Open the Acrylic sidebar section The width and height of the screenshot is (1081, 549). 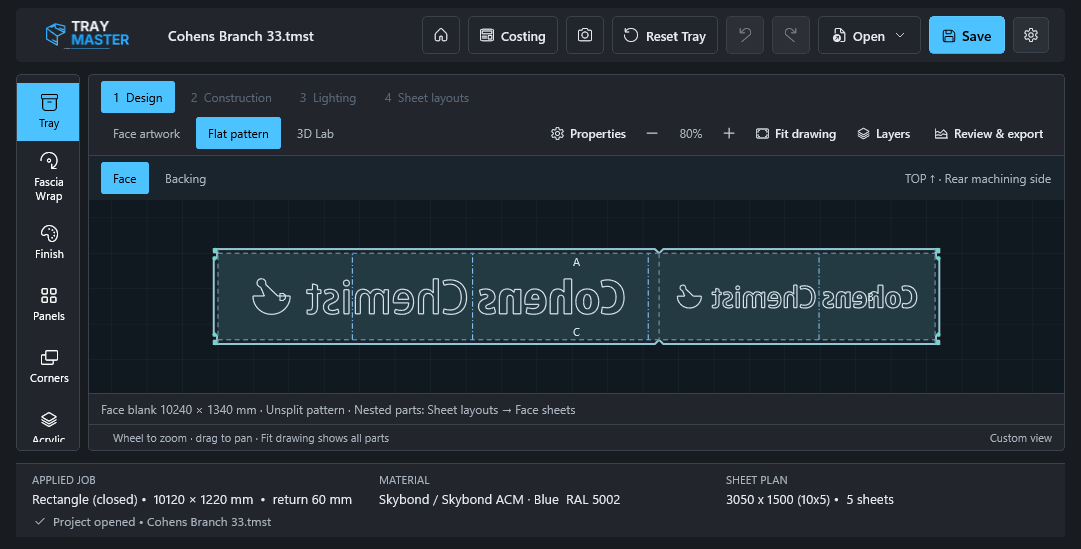[x=48, y=428]
